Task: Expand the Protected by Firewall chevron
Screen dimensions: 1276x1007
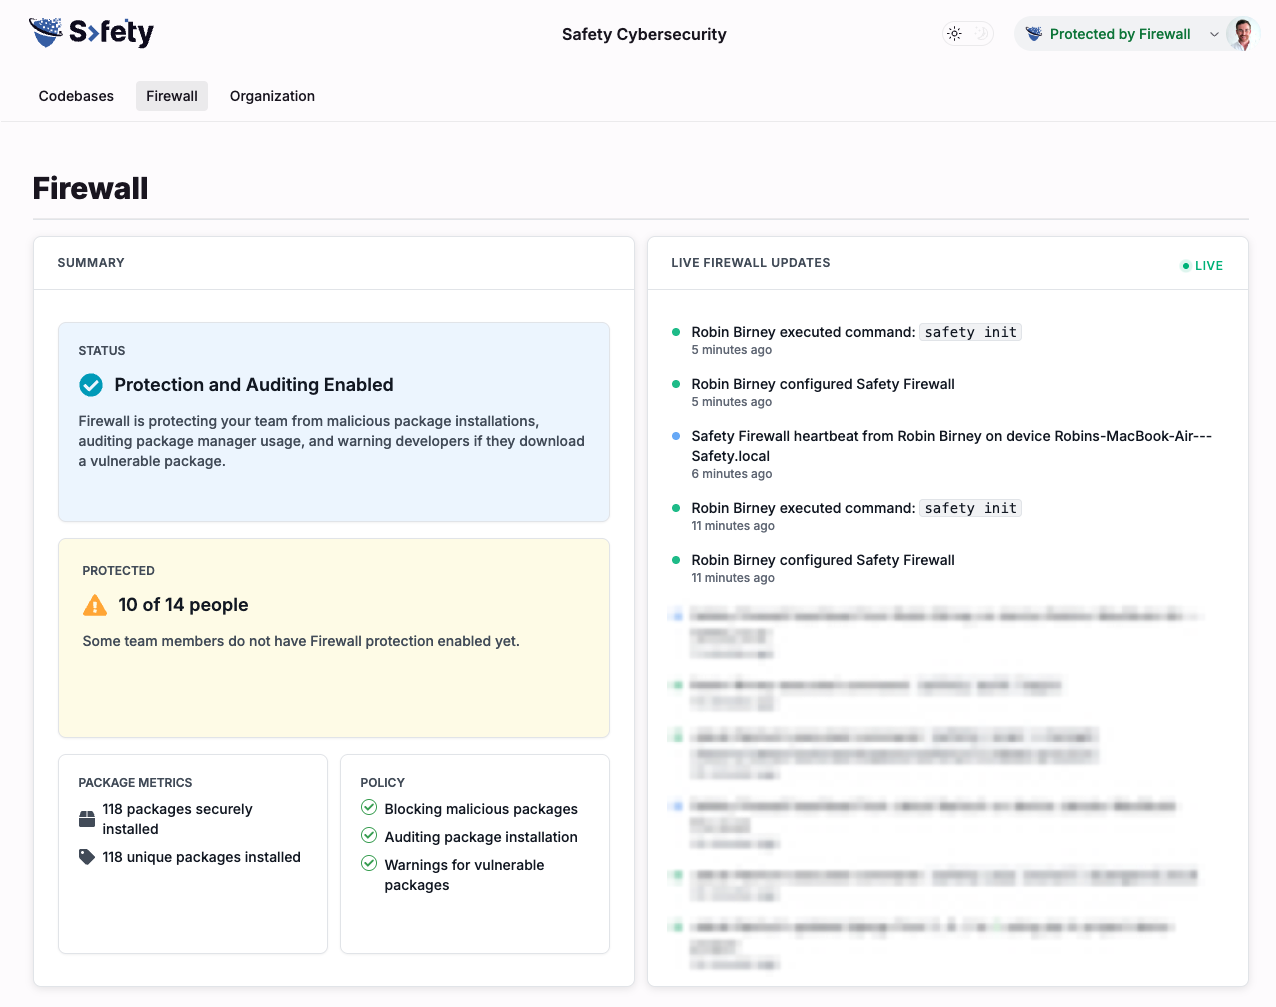Action: [1214, 34]
